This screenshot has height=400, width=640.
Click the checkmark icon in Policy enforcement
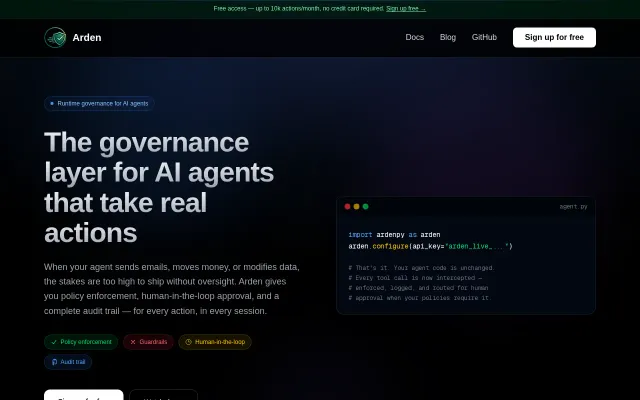point(54,342)
